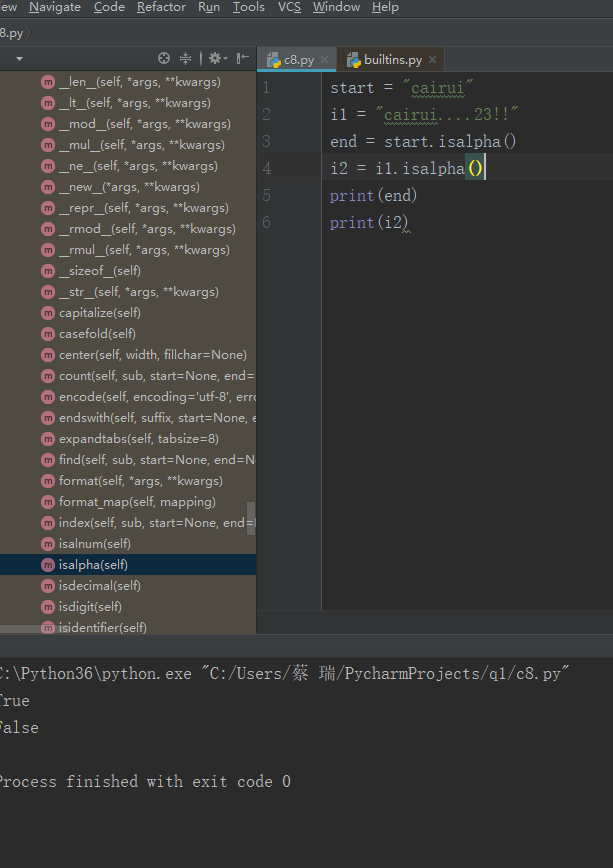The height and width of the screenshot is (868, 613).
Task: Click the find method icon
Action: (x=48, y=460)
